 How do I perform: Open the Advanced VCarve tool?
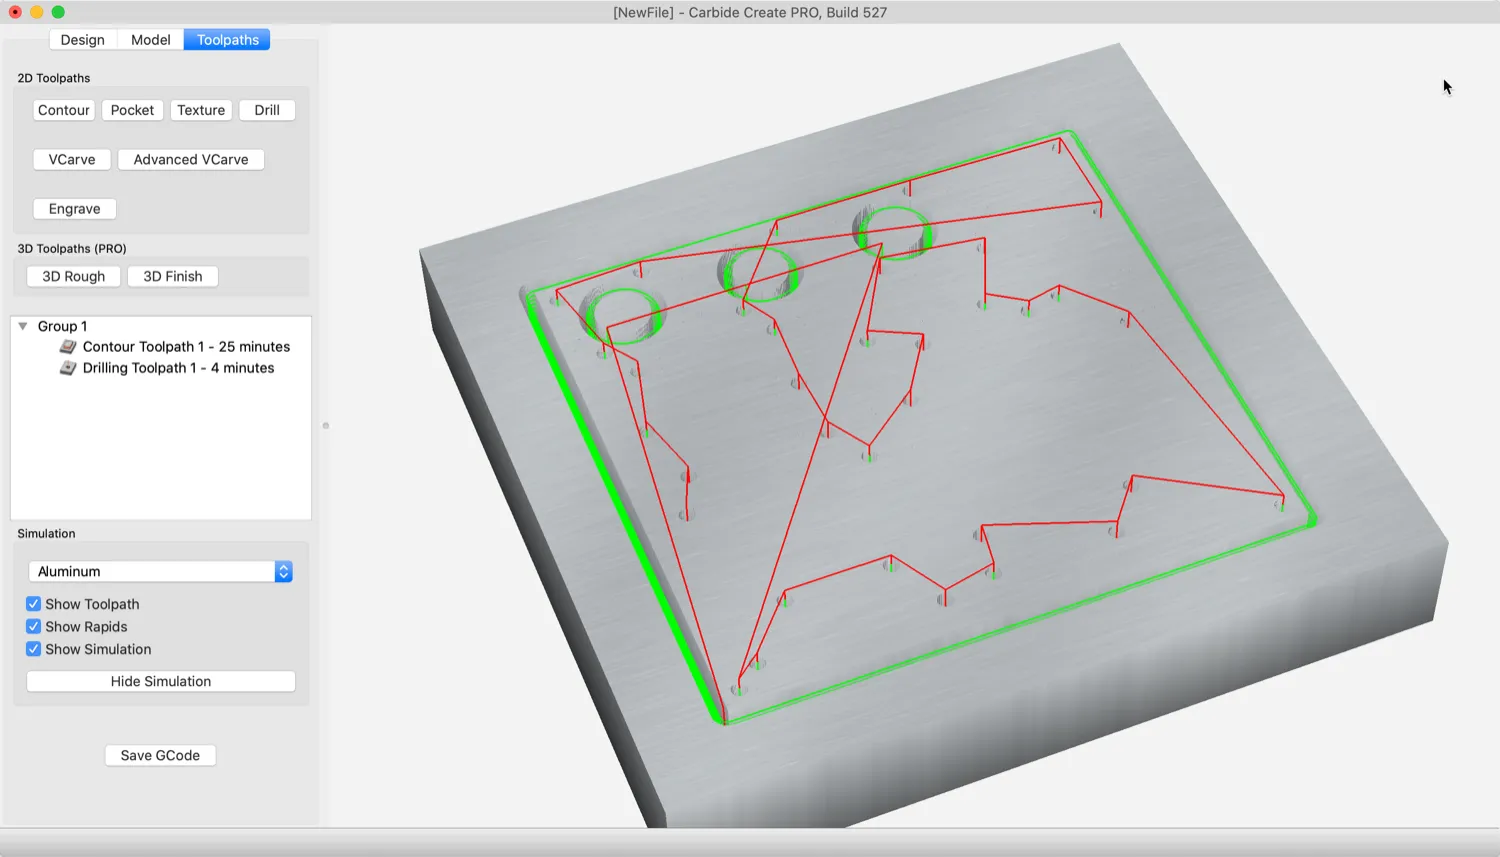coord(190,159)
